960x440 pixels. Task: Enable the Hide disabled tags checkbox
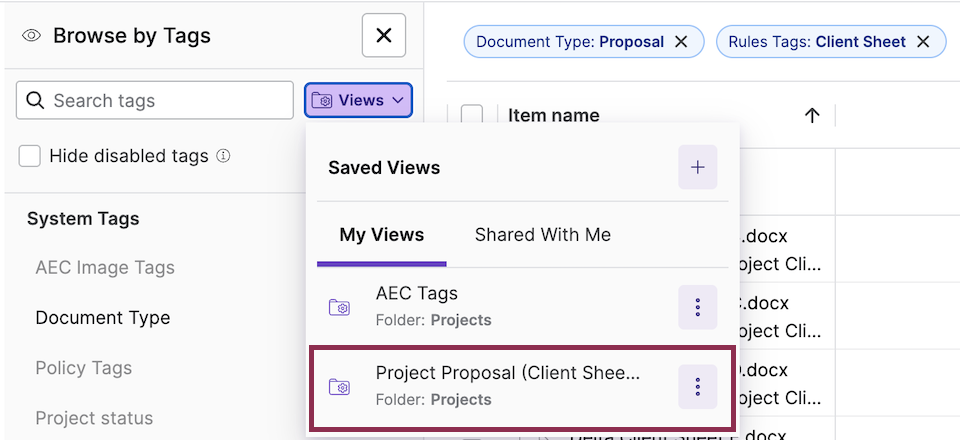point(30,156)
